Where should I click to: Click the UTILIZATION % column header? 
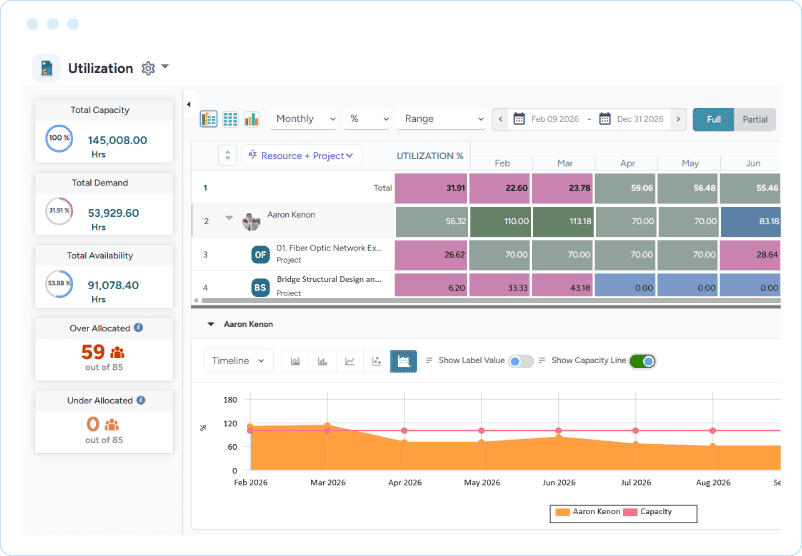(430, 155)
